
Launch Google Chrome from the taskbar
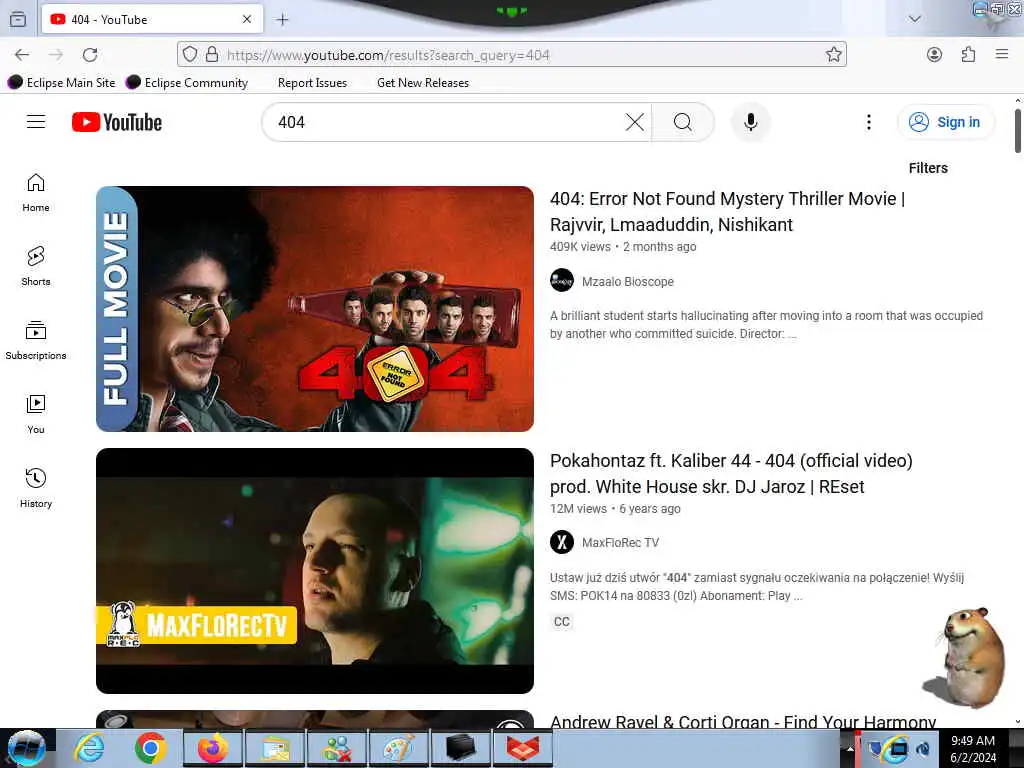[151, 748]
